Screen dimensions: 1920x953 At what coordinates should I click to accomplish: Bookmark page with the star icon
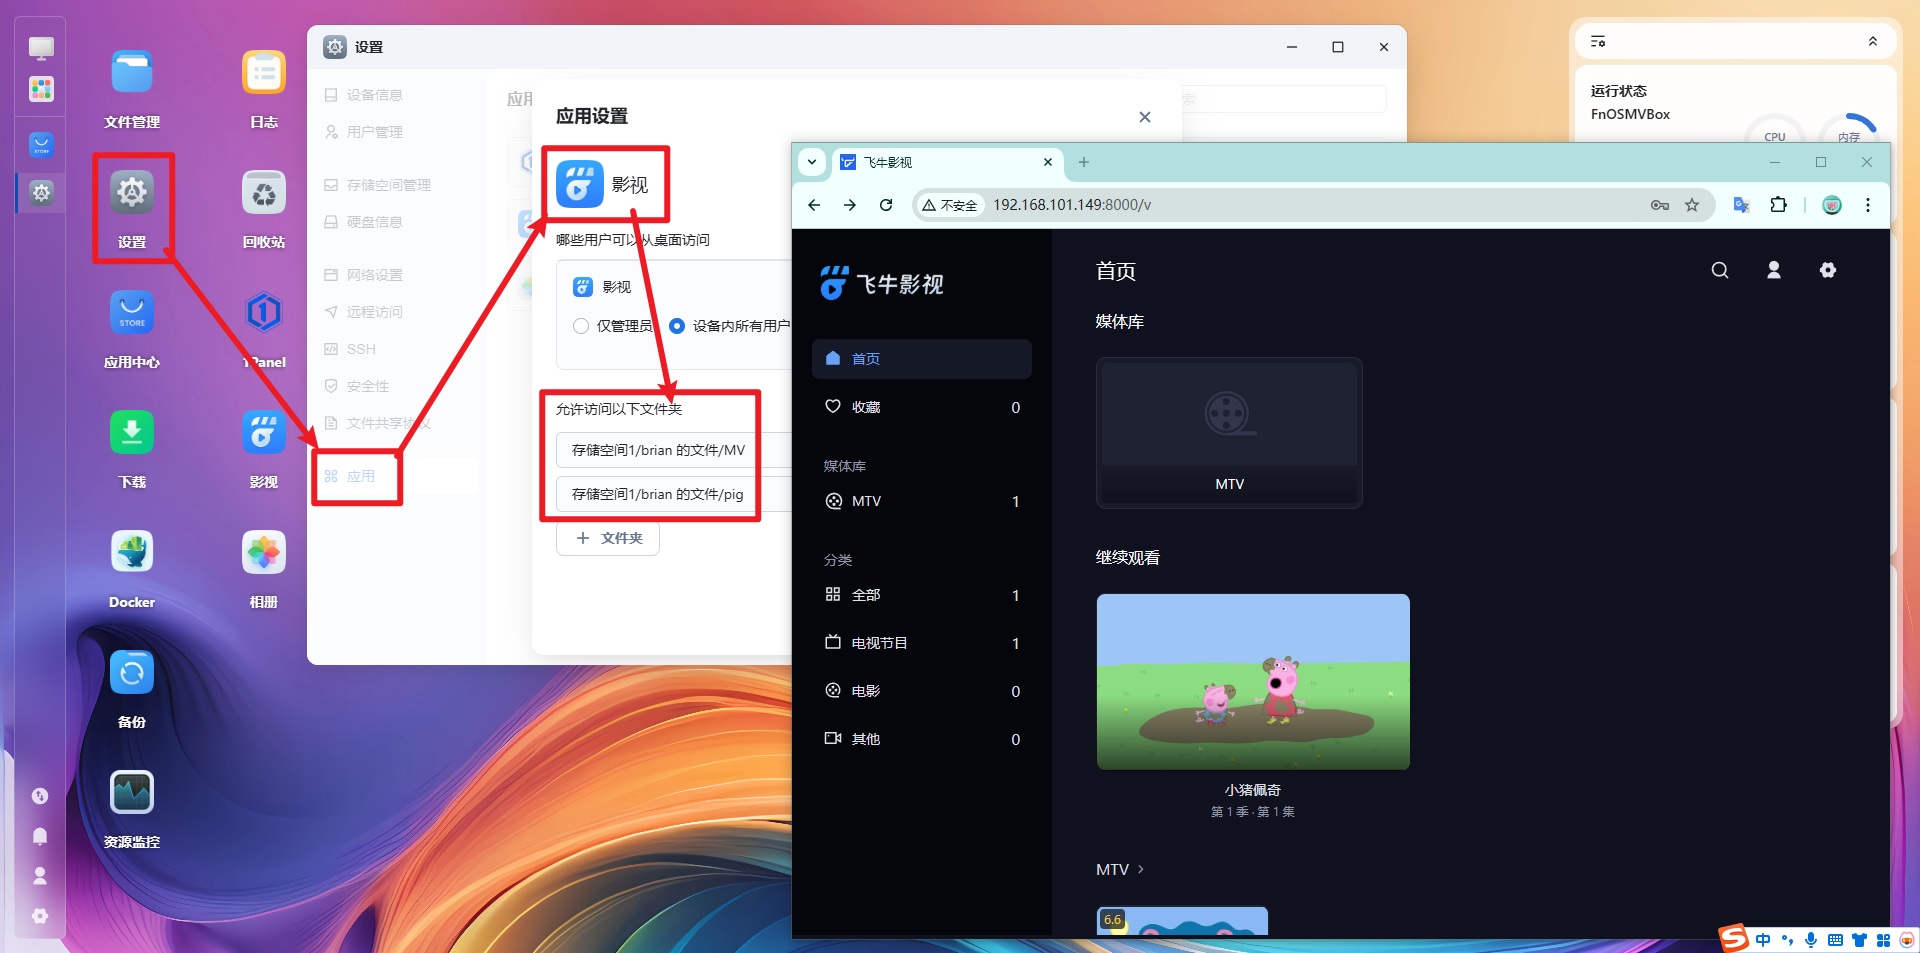pyautogui.click(x=1691, y=205)
